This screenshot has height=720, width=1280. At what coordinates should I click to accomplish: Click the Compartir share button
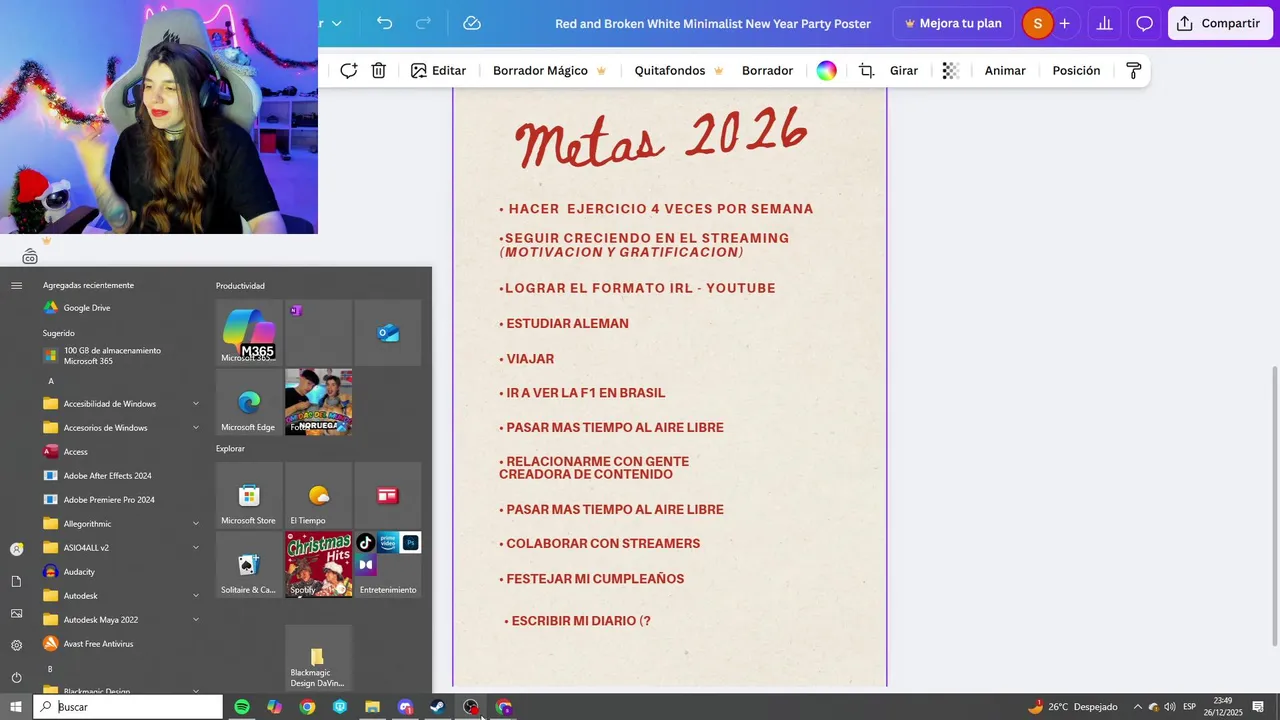(x=1218, y=23)
